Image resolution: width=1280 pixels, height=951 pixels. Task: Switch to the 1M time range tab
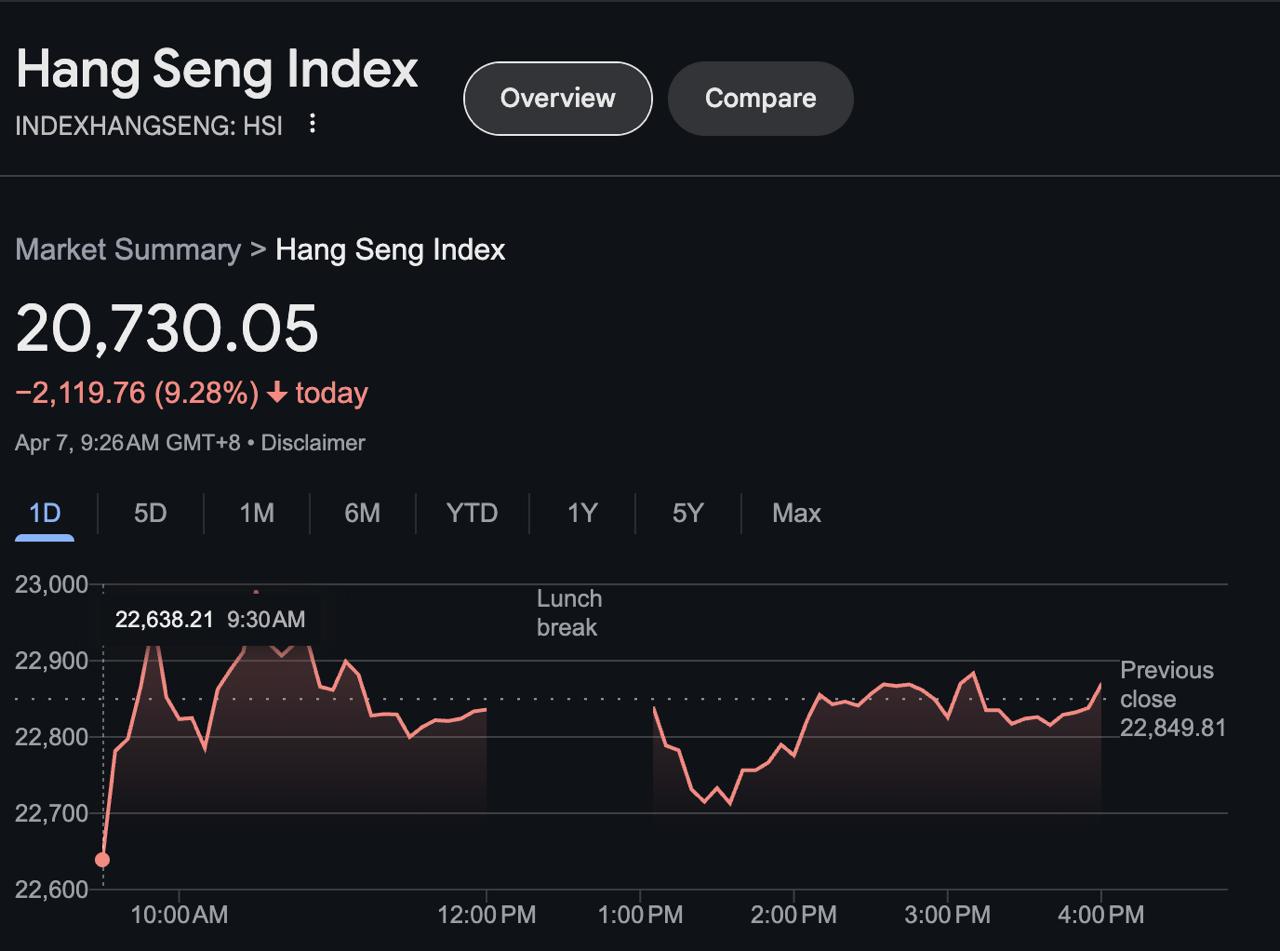point(256,513)
